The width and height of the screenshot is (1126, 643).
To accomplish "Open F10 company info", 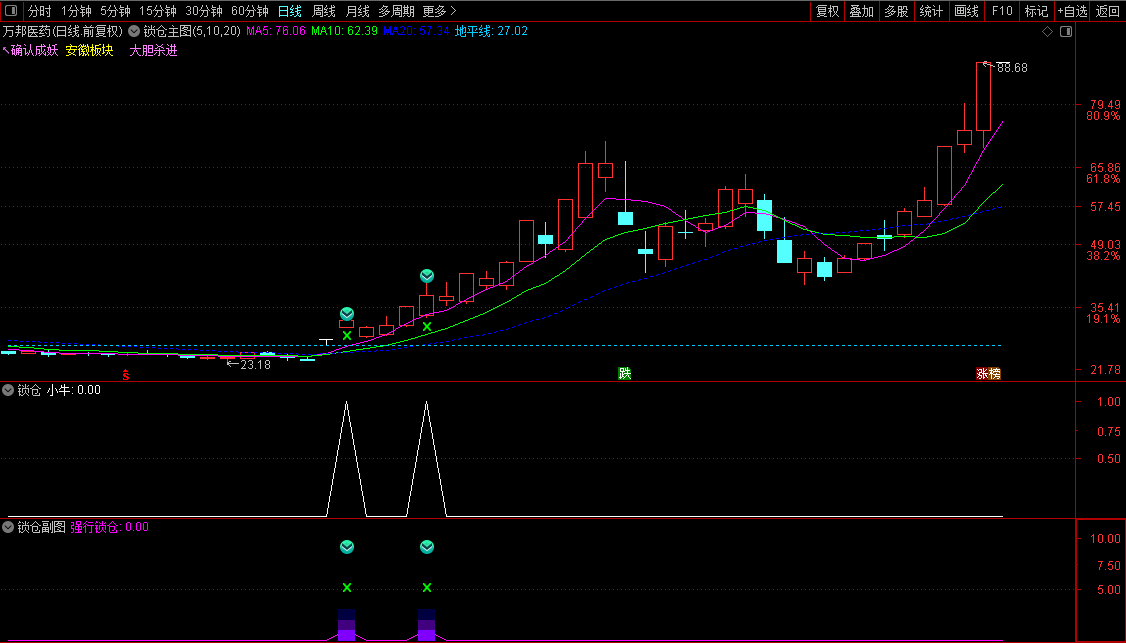I will pyautogui.click(x=1002, y=11).
